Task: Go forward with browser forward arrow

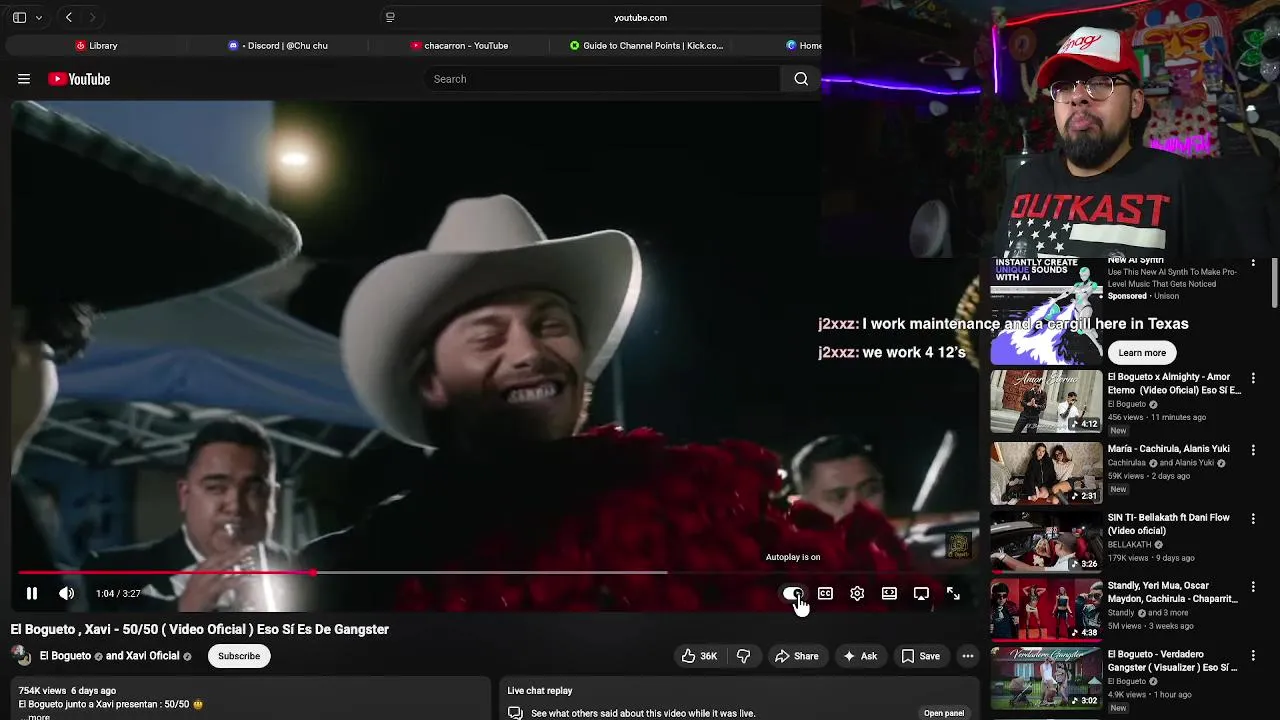Action: [x=92, y=17]
